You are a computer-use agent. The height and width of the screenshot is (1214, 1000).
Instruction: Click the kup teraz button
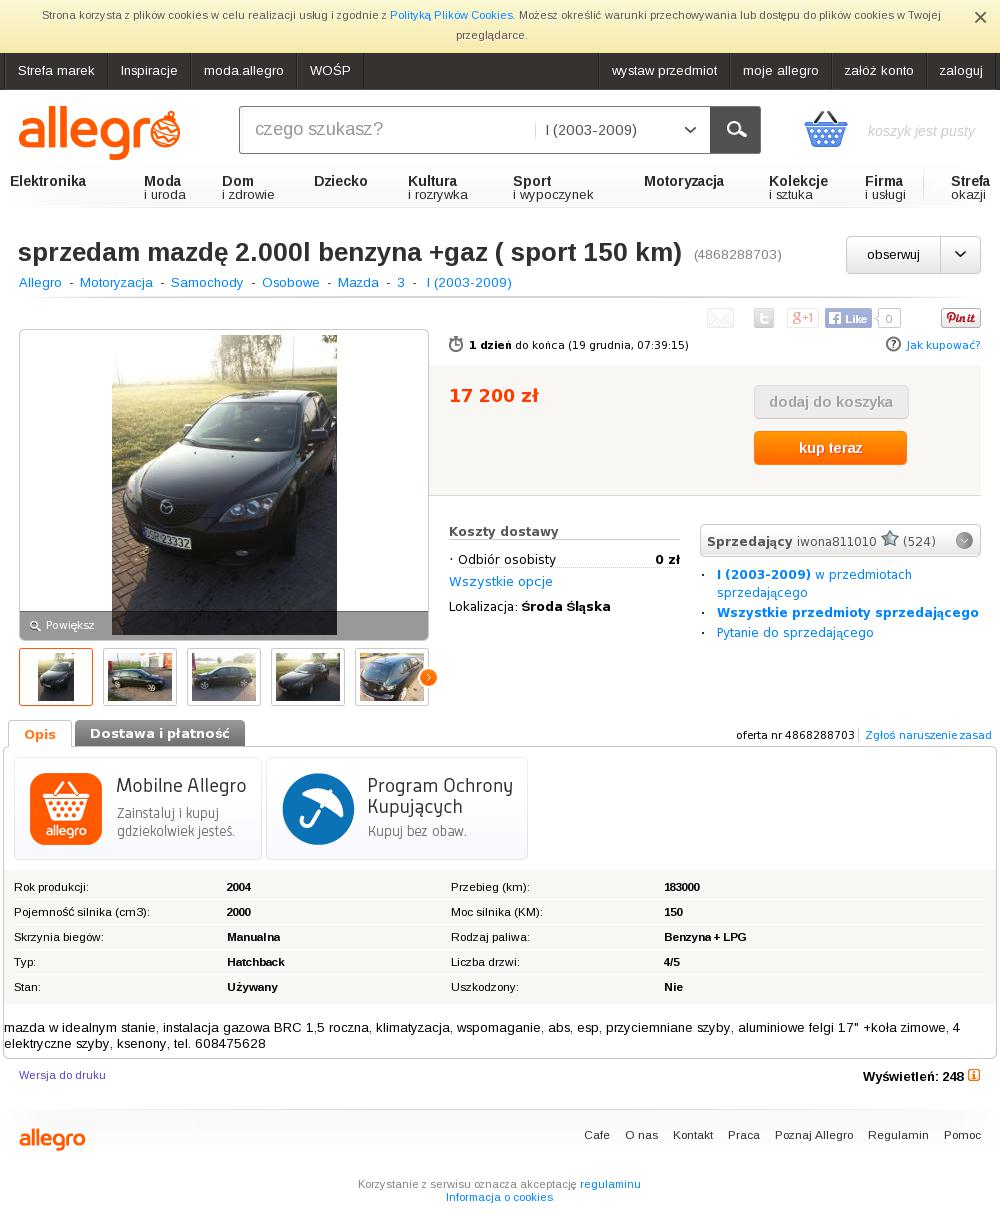830,448
